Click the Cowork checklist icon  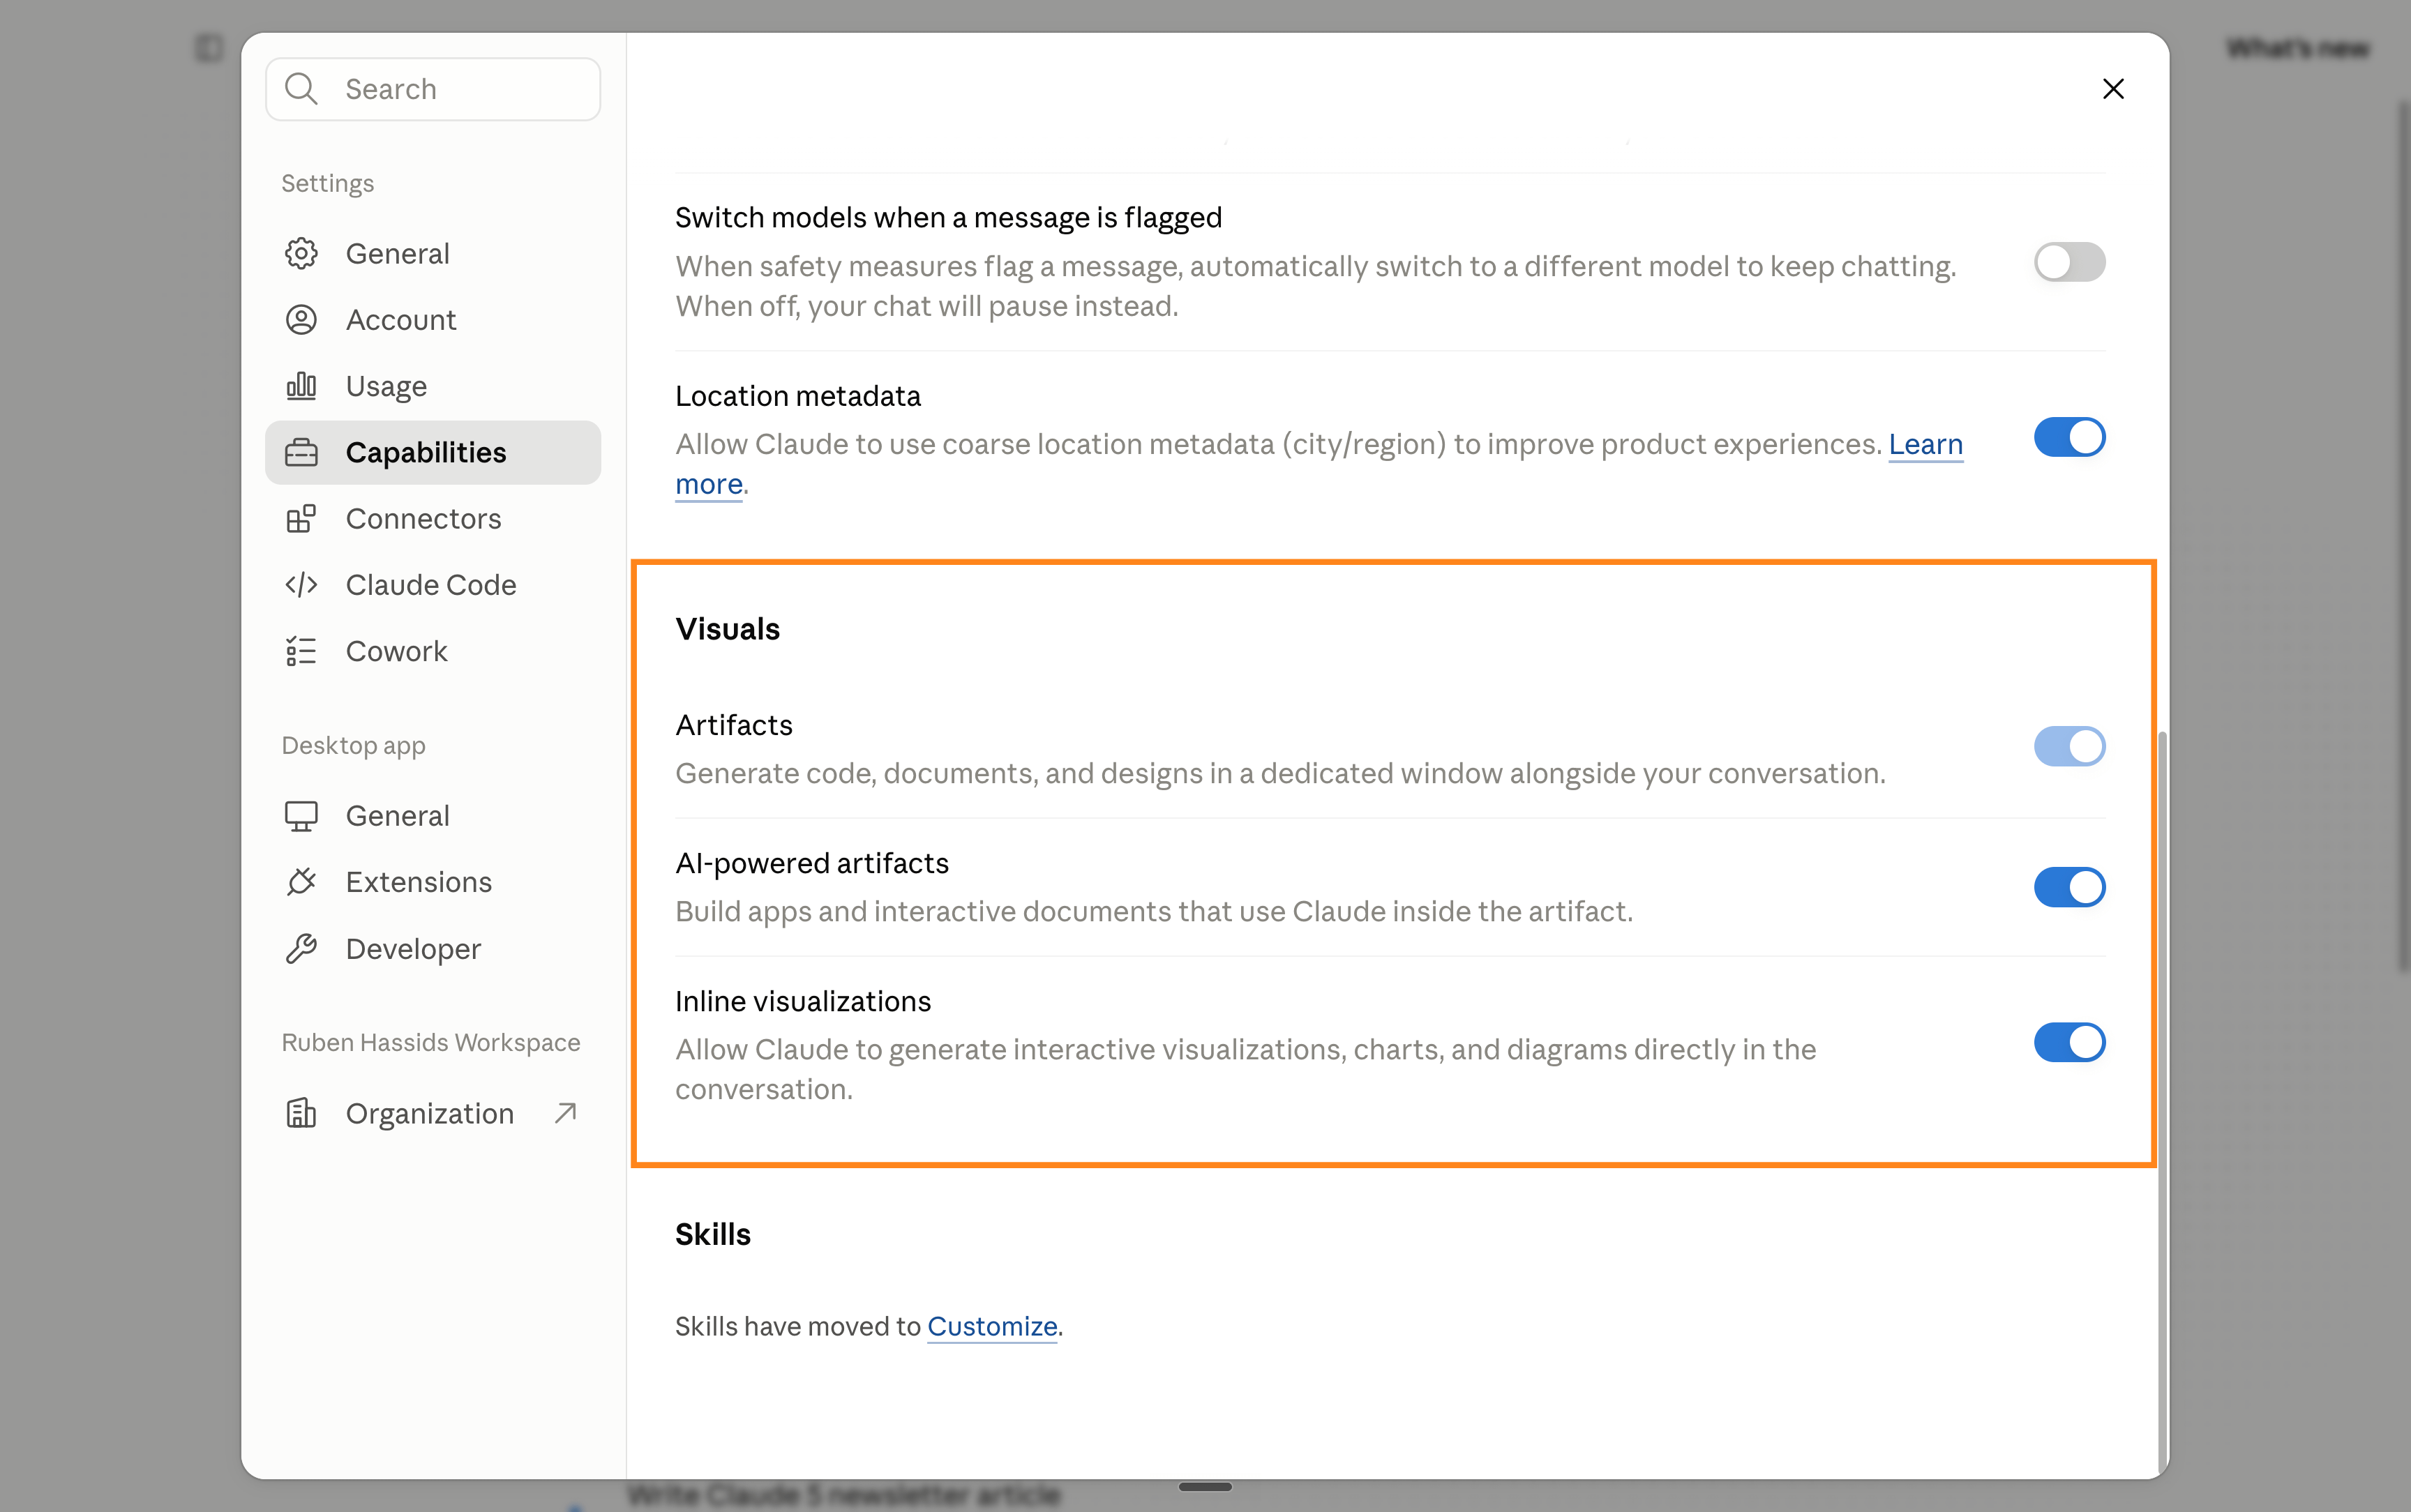click(x=301, y=651)
